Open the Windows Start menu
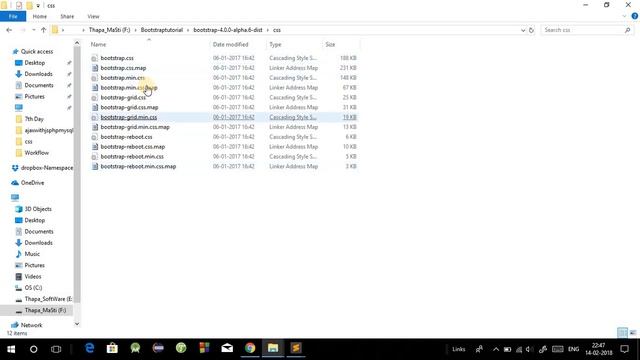640x360 pixels. pos(11,349)
